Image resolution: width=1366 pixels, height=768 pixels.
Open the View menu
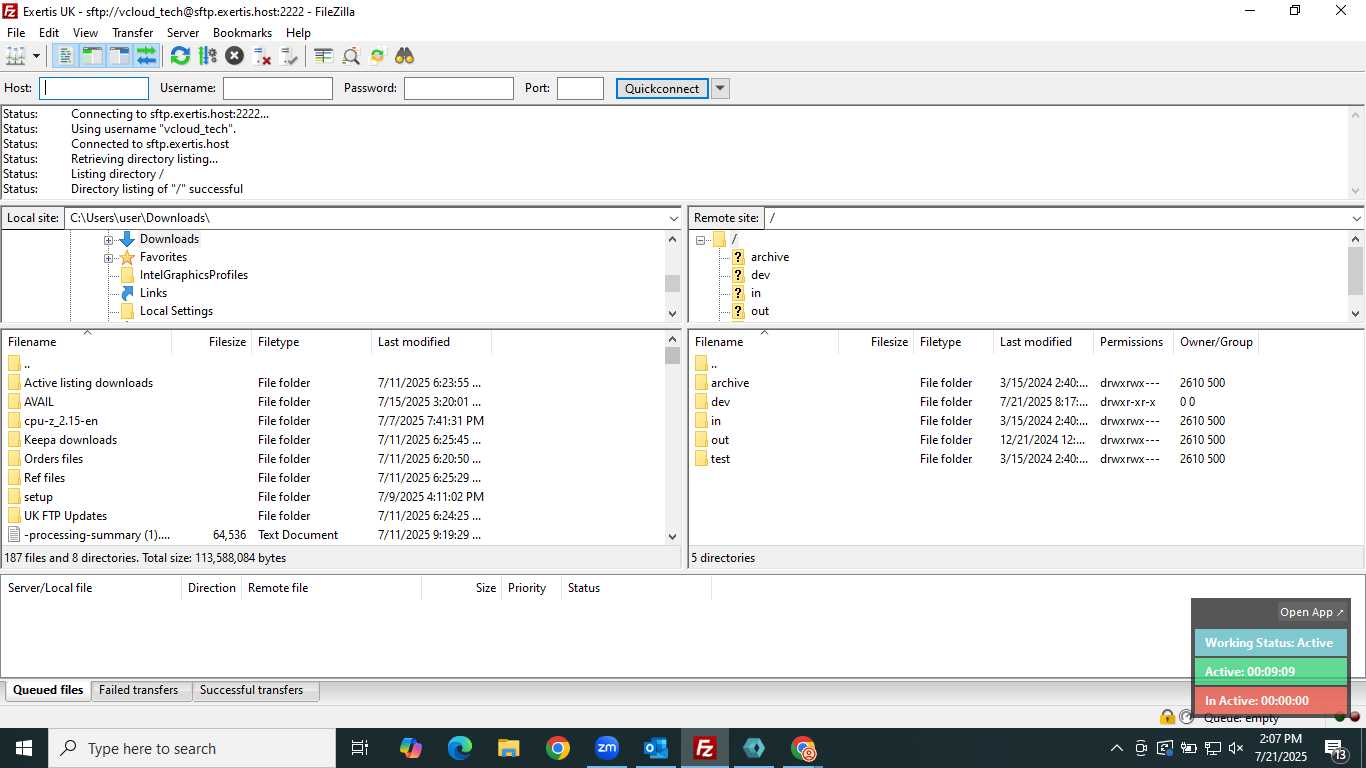point(85,33)
